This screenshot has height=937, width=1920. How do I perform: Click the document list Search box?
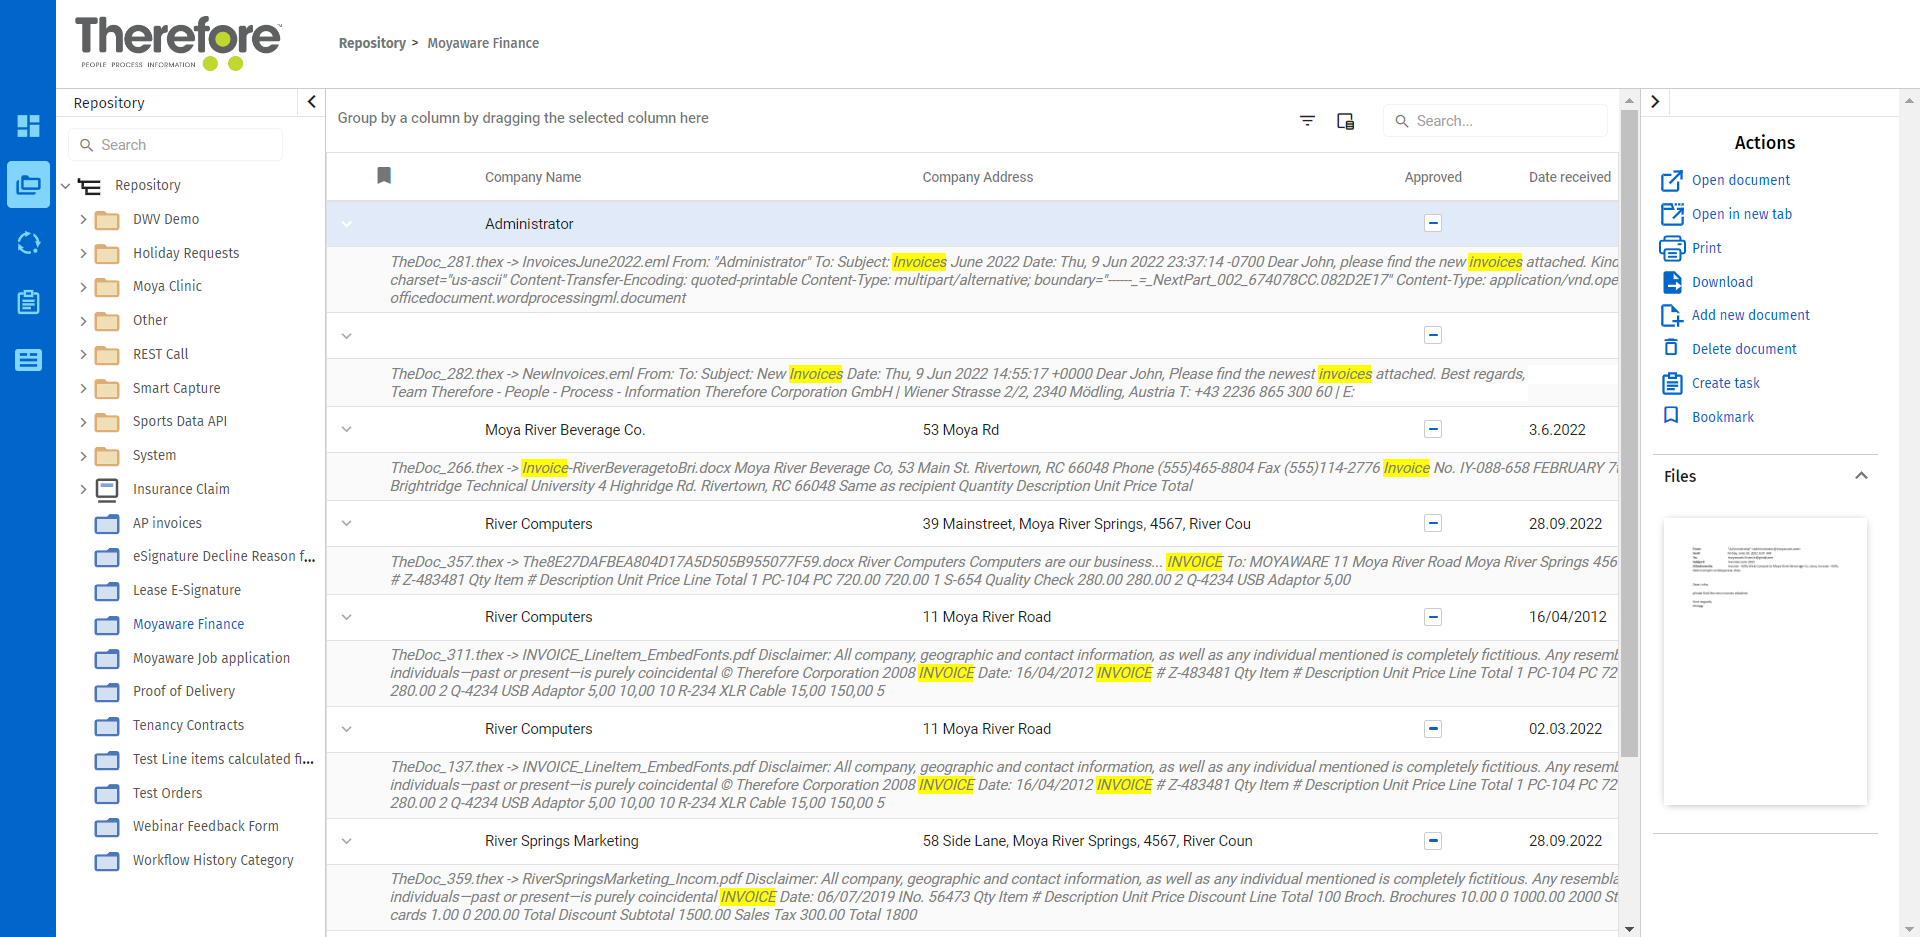click(1495, 121)
